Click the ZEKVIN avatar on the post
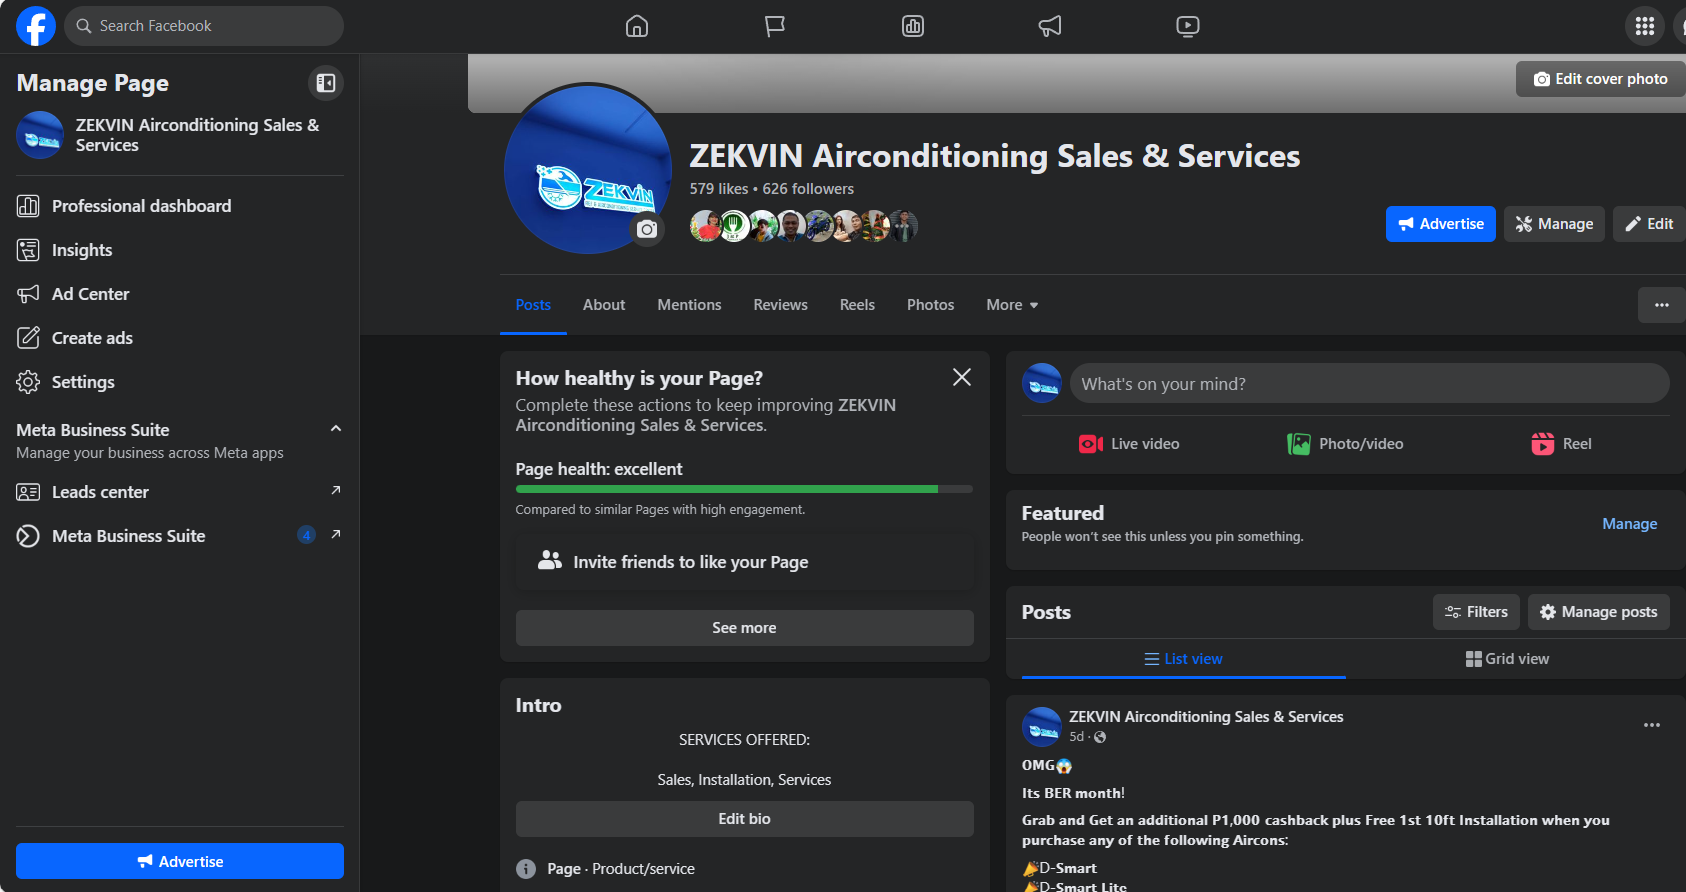The width and height of the screenshot is (1686, 892). click(x=1042, y=727)
